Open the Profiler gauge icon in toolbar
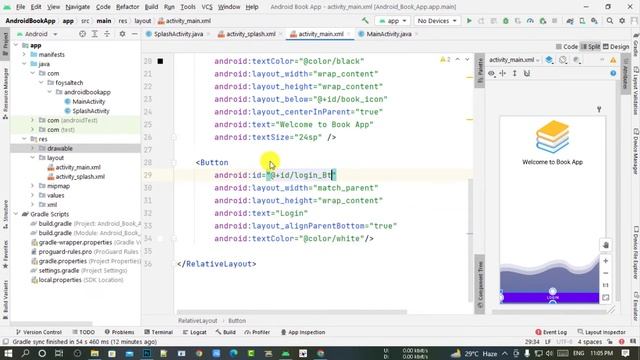Image resolution: width=640 pixels, height=360 pixels. click(x=530, y=20)
